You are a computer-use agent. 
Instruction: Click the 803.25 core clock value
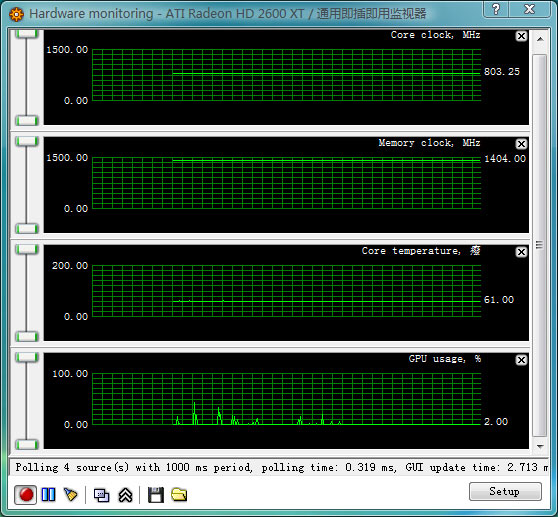(502, 72)
